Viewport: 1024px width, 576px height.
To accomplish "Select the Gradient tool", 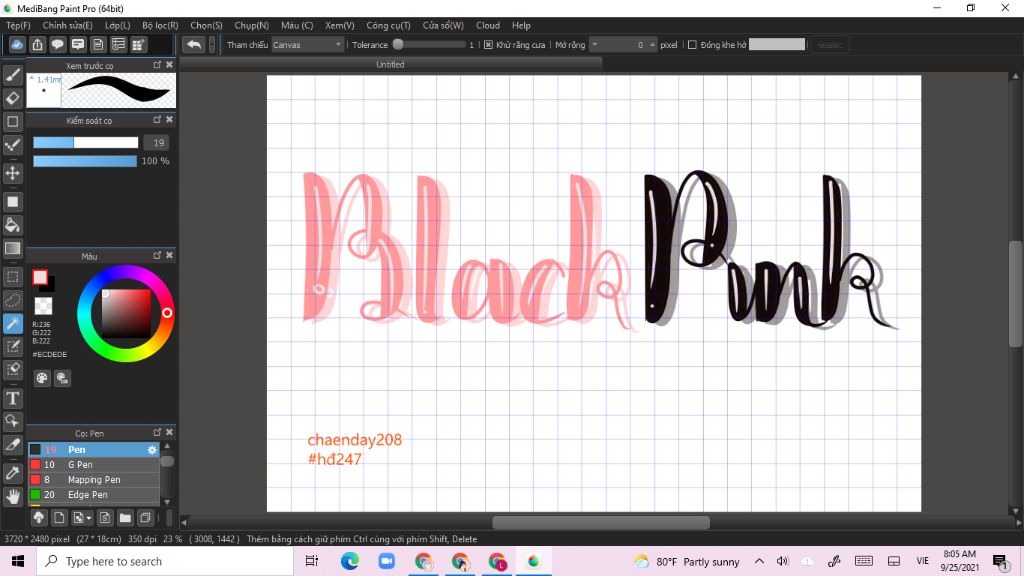I will tap(12, 248).
